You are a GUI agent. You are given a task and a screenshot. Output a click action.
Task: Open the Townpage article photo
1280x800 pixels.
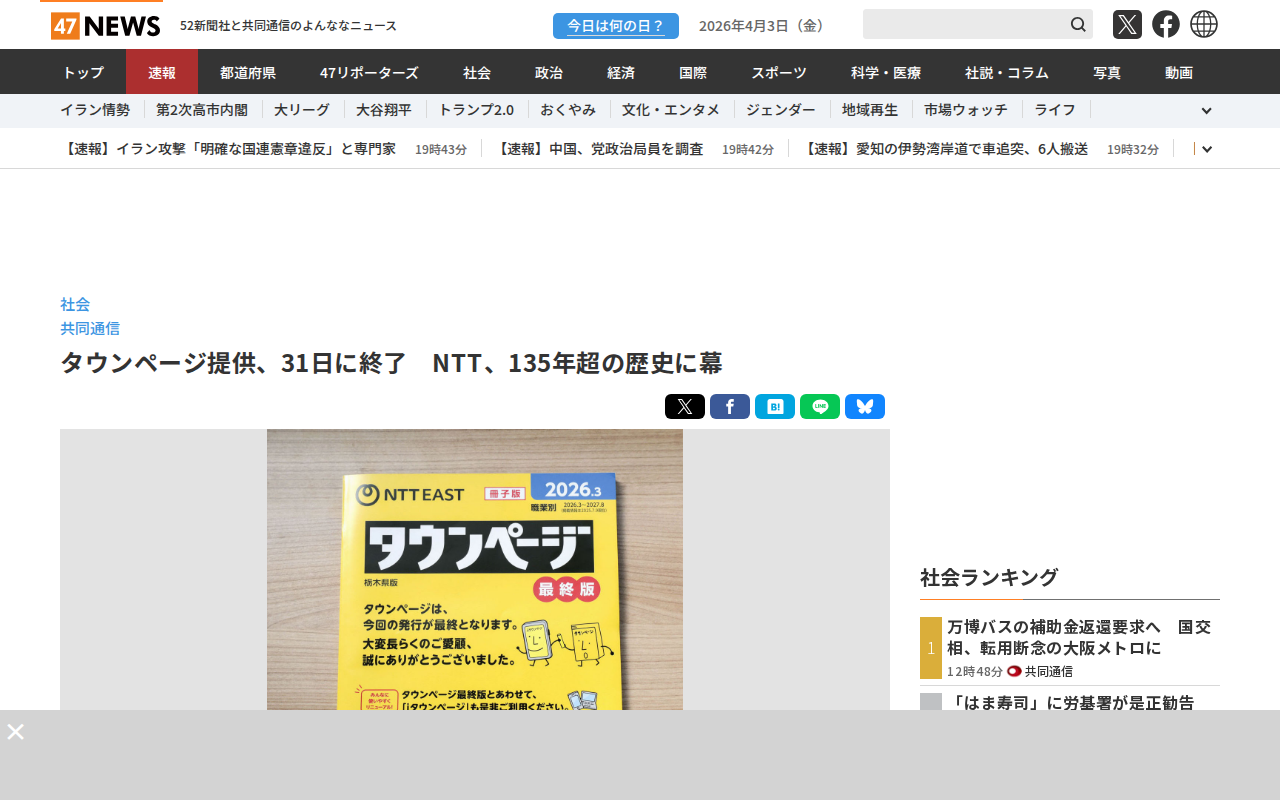point(475,569)
